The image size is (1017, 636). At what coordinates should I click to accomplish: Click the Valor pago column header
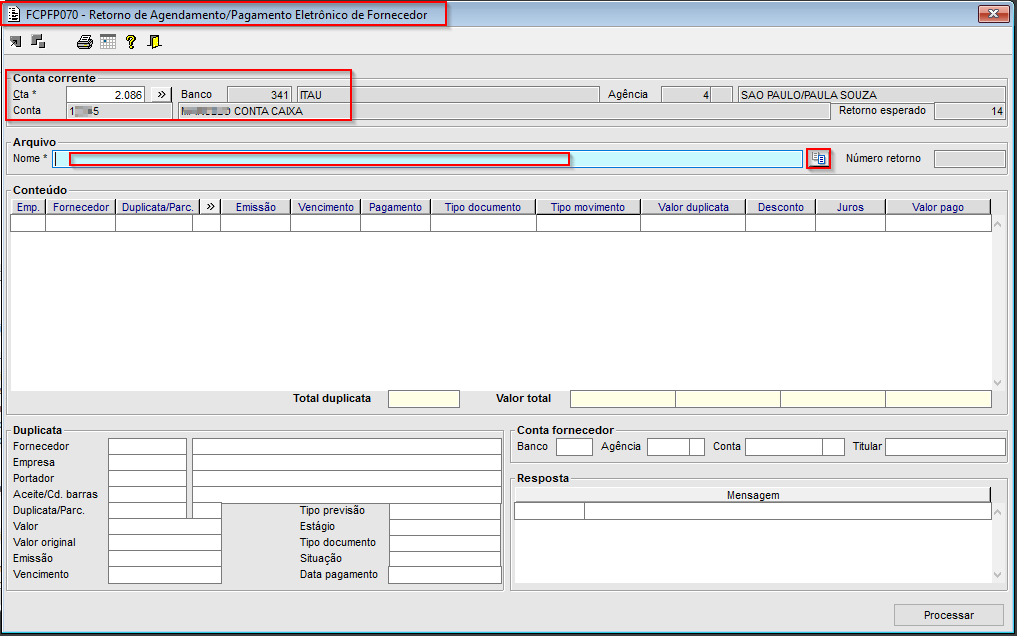point(938,207)
